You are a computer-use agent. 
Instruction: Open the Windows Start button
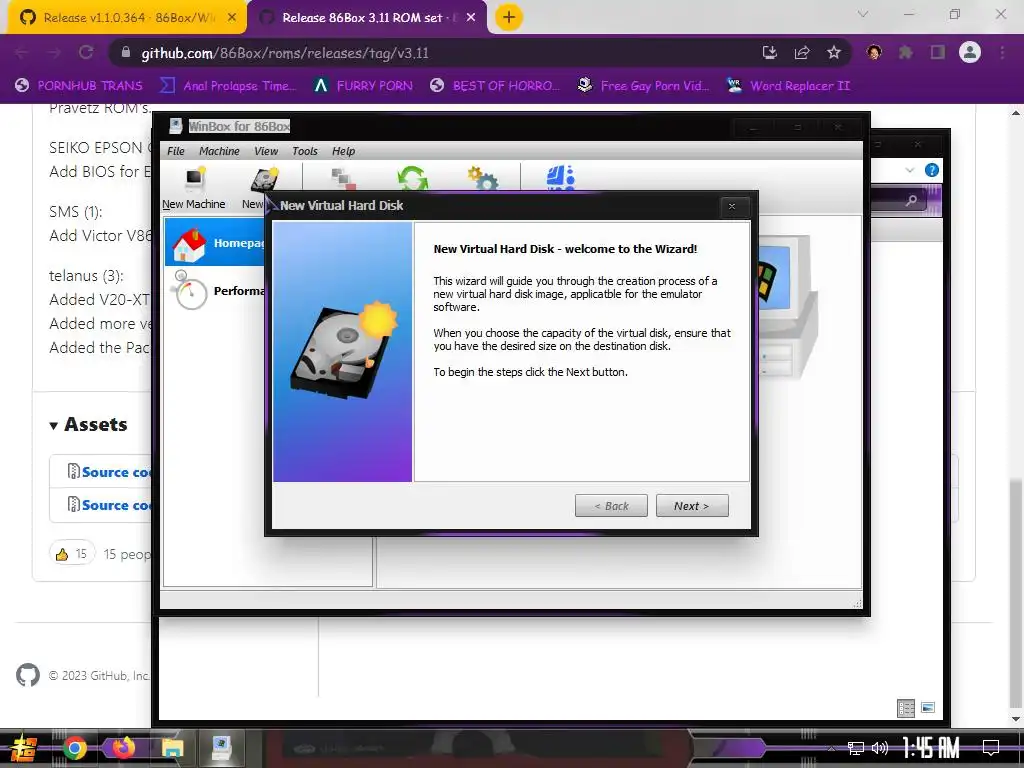[x=24, y=748]
